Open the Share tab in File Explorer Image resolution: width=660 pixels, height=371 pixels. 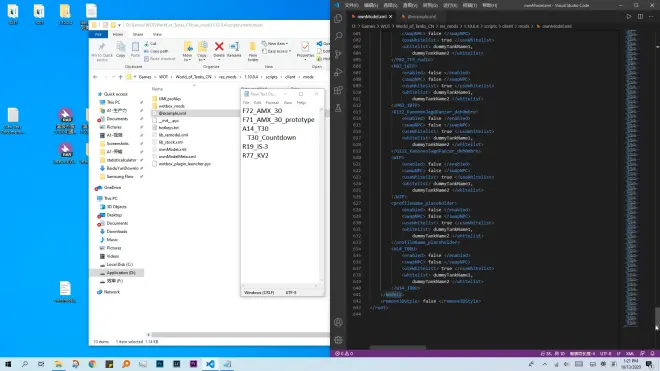pyautogui.click(x=138, y=35)
